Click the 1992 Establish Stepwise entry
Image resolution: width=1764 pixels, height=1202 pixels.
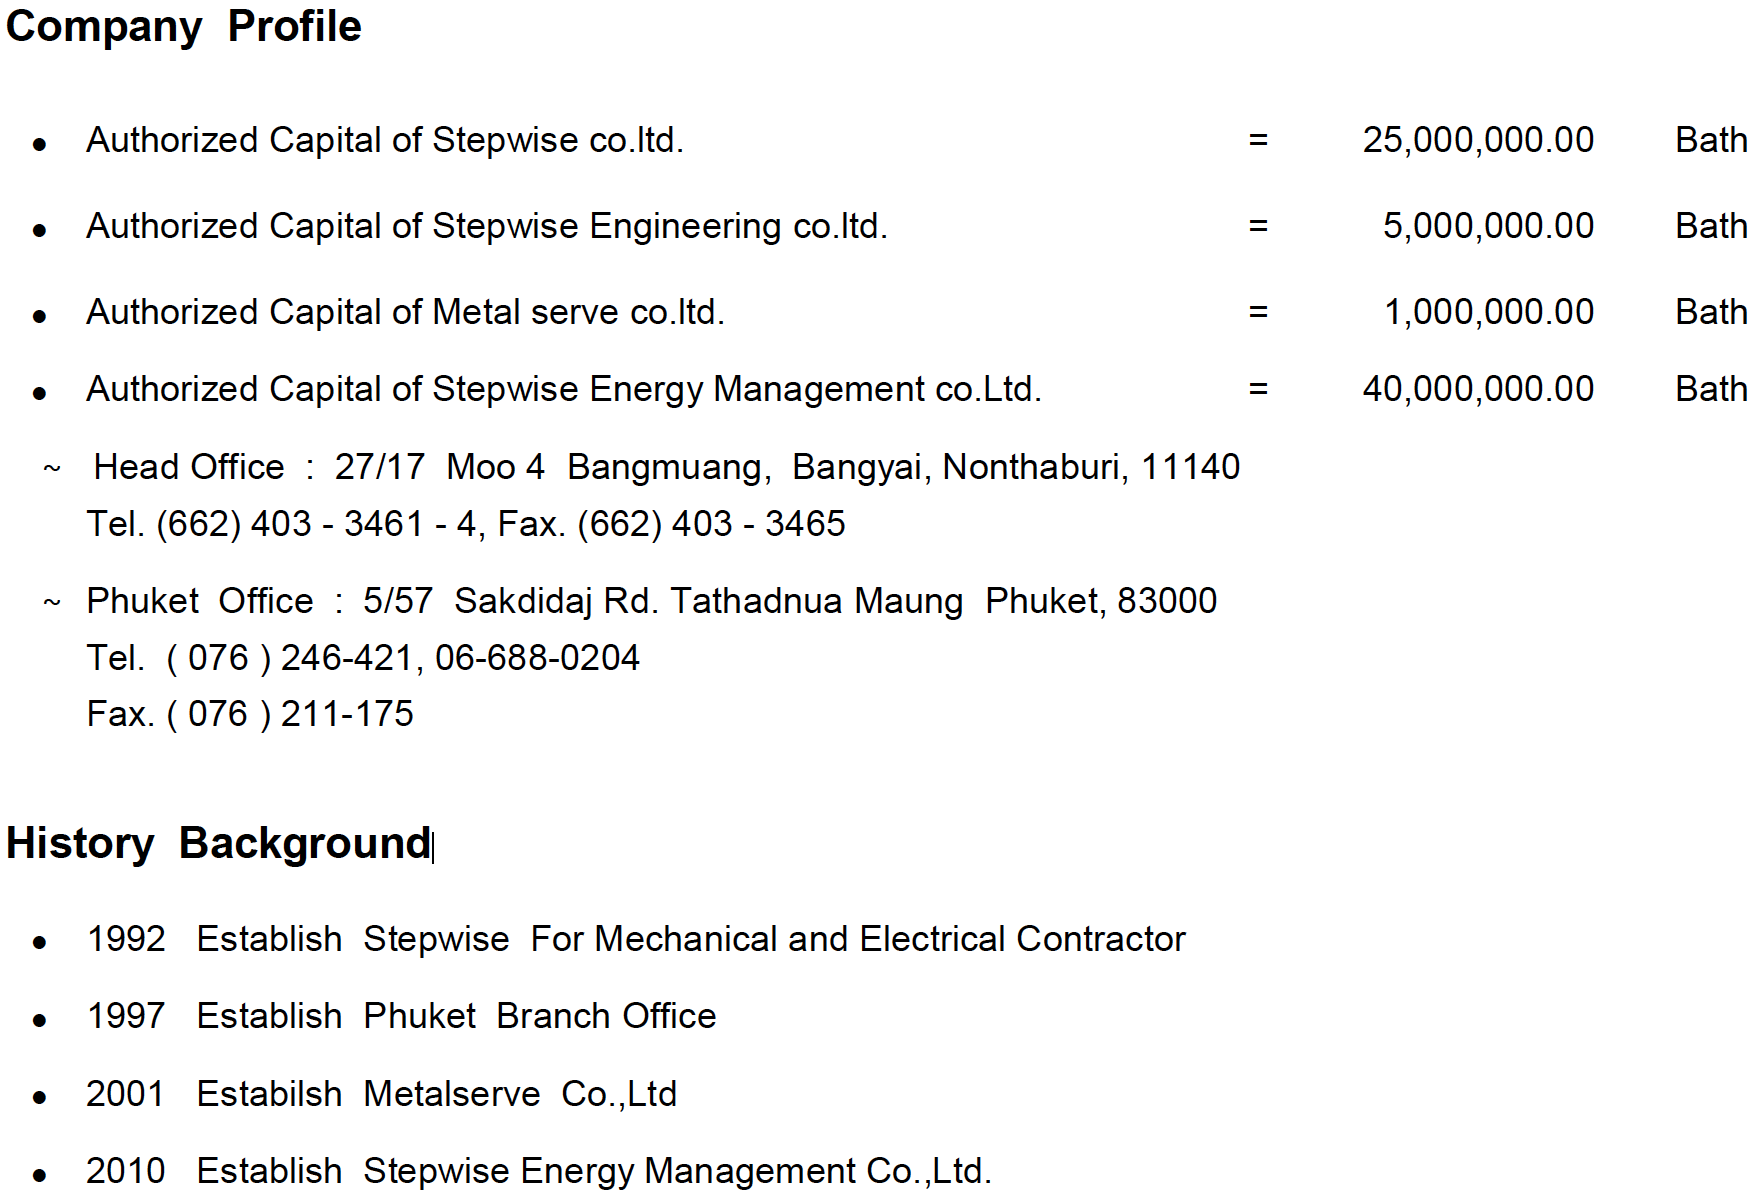click(635, 939)
